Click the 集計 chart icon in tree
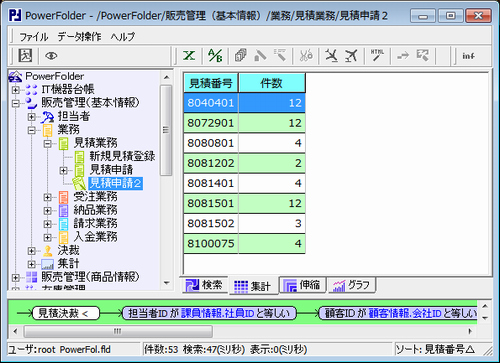This screenshot has height=363, width=500. (47, 264)
